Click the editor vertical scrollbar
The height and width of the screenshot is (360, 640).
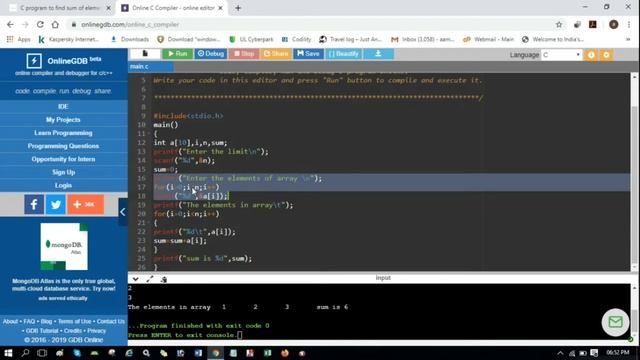click(634, 171)
